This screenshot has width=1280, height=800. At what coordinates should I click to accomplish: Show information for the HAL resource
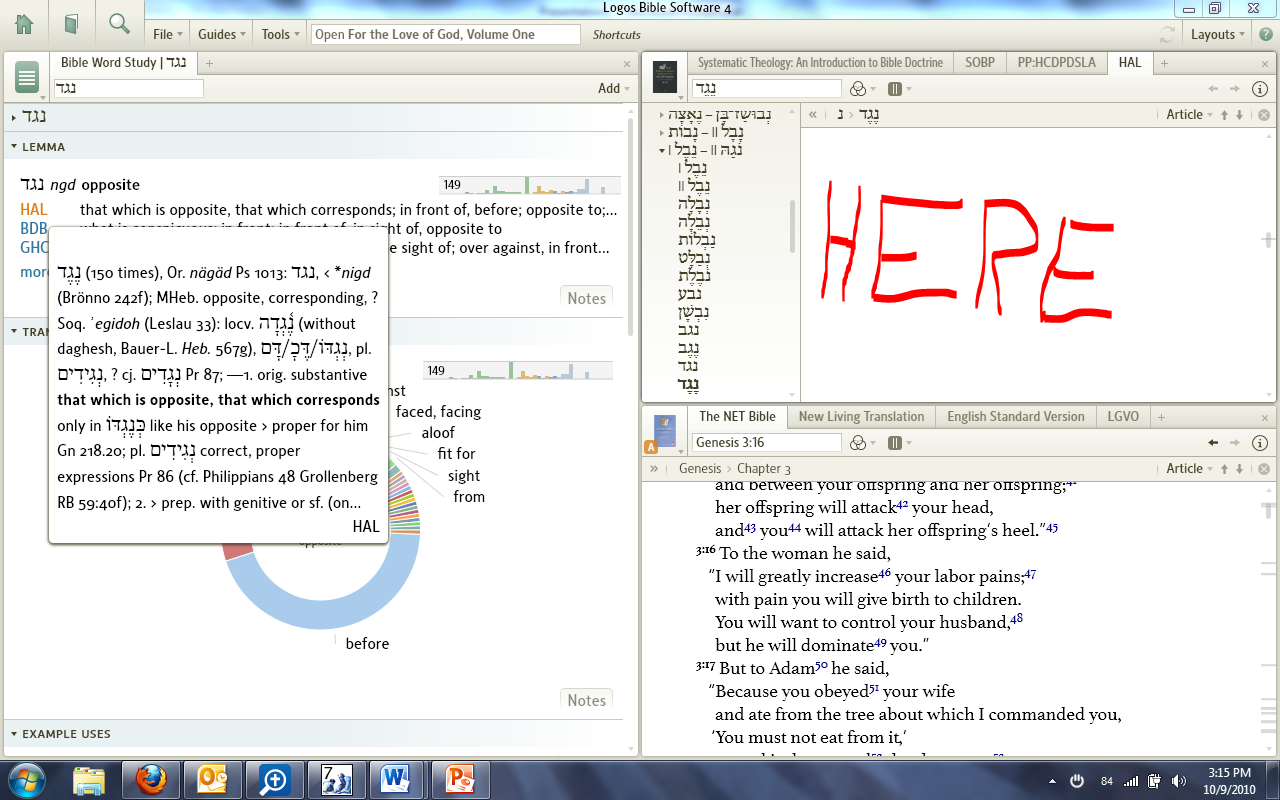(1260, 88)
